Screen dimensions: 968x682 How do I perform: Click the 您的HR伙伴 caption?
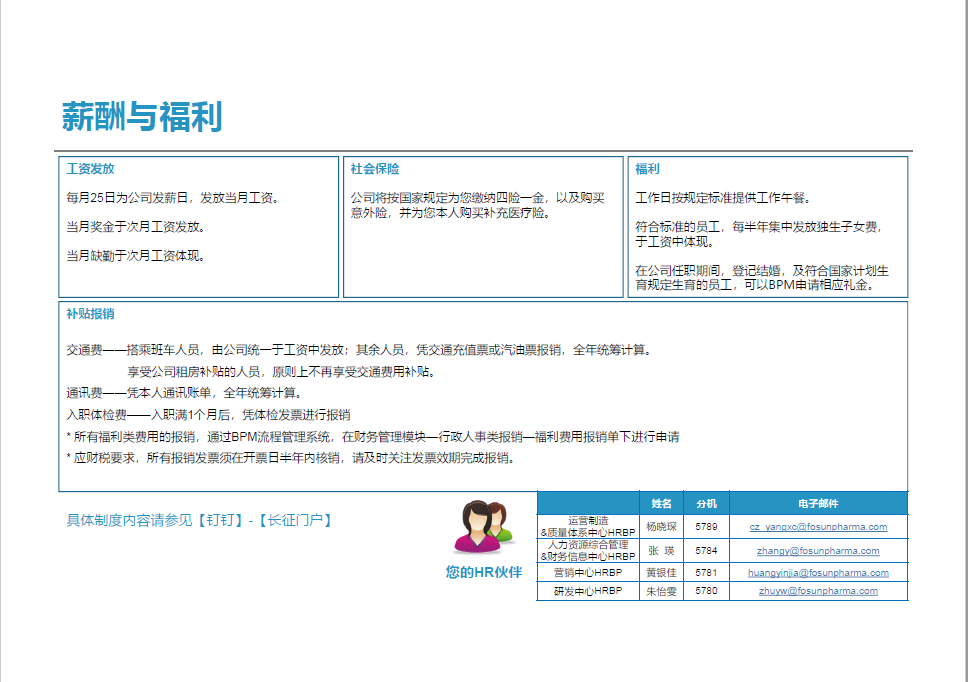point(484,573)
